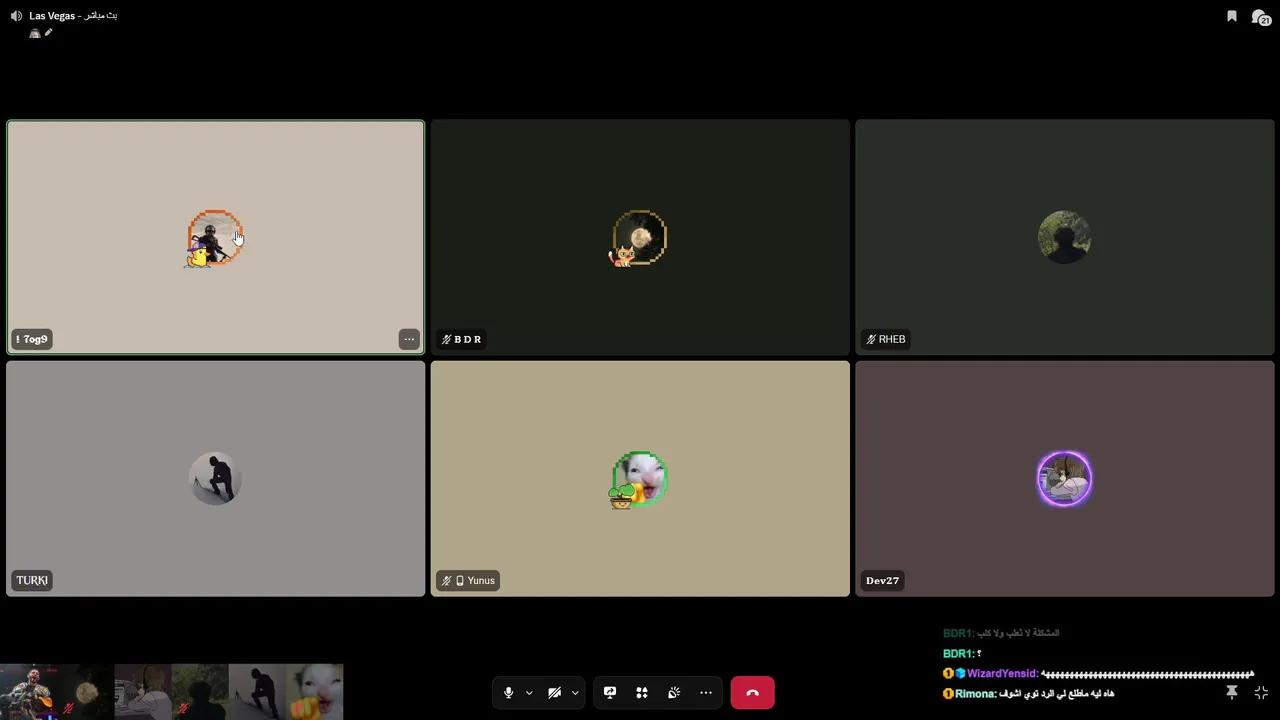Image resolution: width=1280 pixels, height=720 pixels.
Task: Select the B D R participant tile
Action: (x=640, y=237)
